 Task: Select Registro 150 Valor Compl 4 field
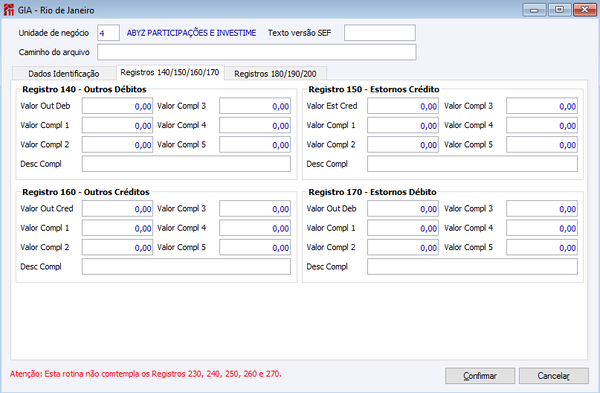[x=542, y=126]
